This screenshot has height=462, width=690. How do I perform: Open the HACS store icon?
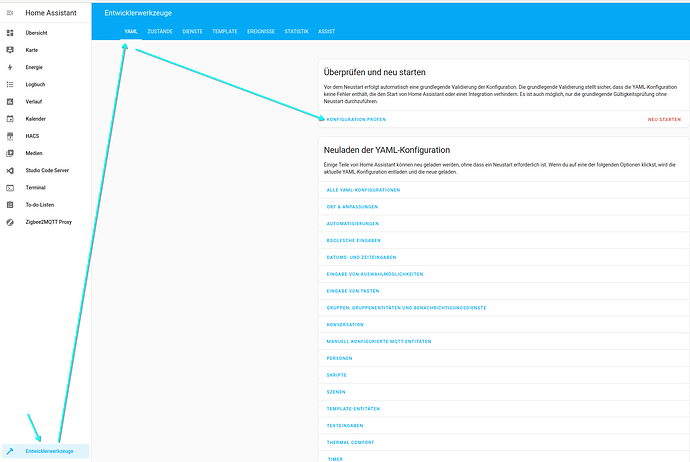coord(10,135)
